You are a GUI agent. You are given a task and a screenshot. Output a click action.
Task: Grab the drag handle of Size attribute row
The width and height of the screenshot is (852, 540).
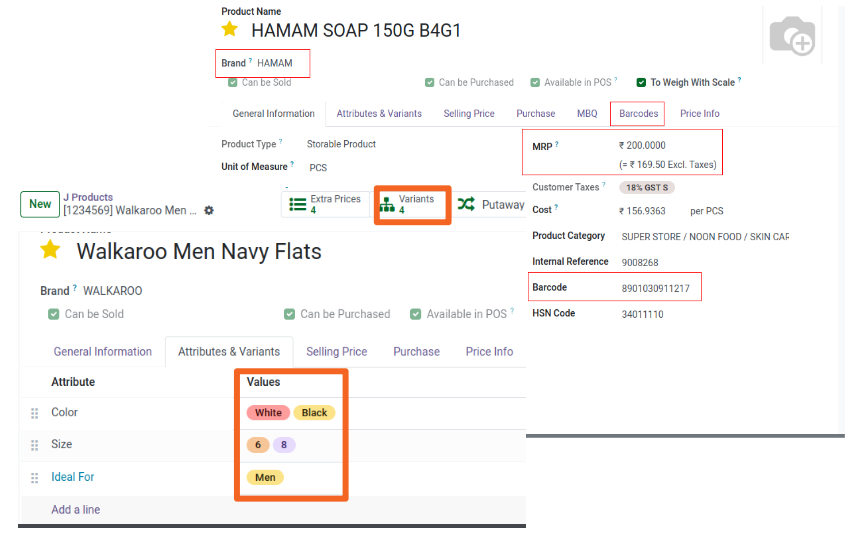[x=35, y=445]
